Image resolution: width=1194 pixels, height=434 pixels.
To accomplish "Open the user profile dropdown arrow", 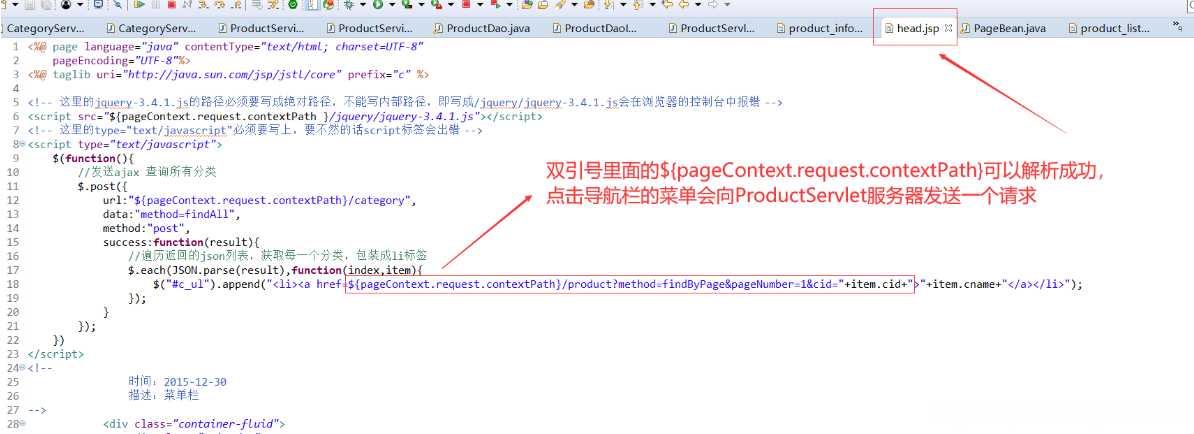I will click(x=80, y=5).
